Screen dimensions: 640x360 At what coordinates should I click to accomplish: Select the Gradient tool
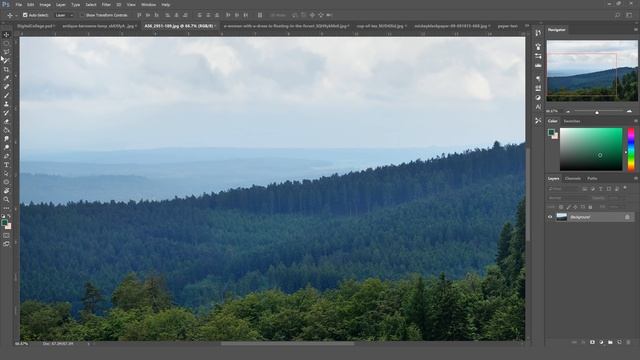coord(6,130)
